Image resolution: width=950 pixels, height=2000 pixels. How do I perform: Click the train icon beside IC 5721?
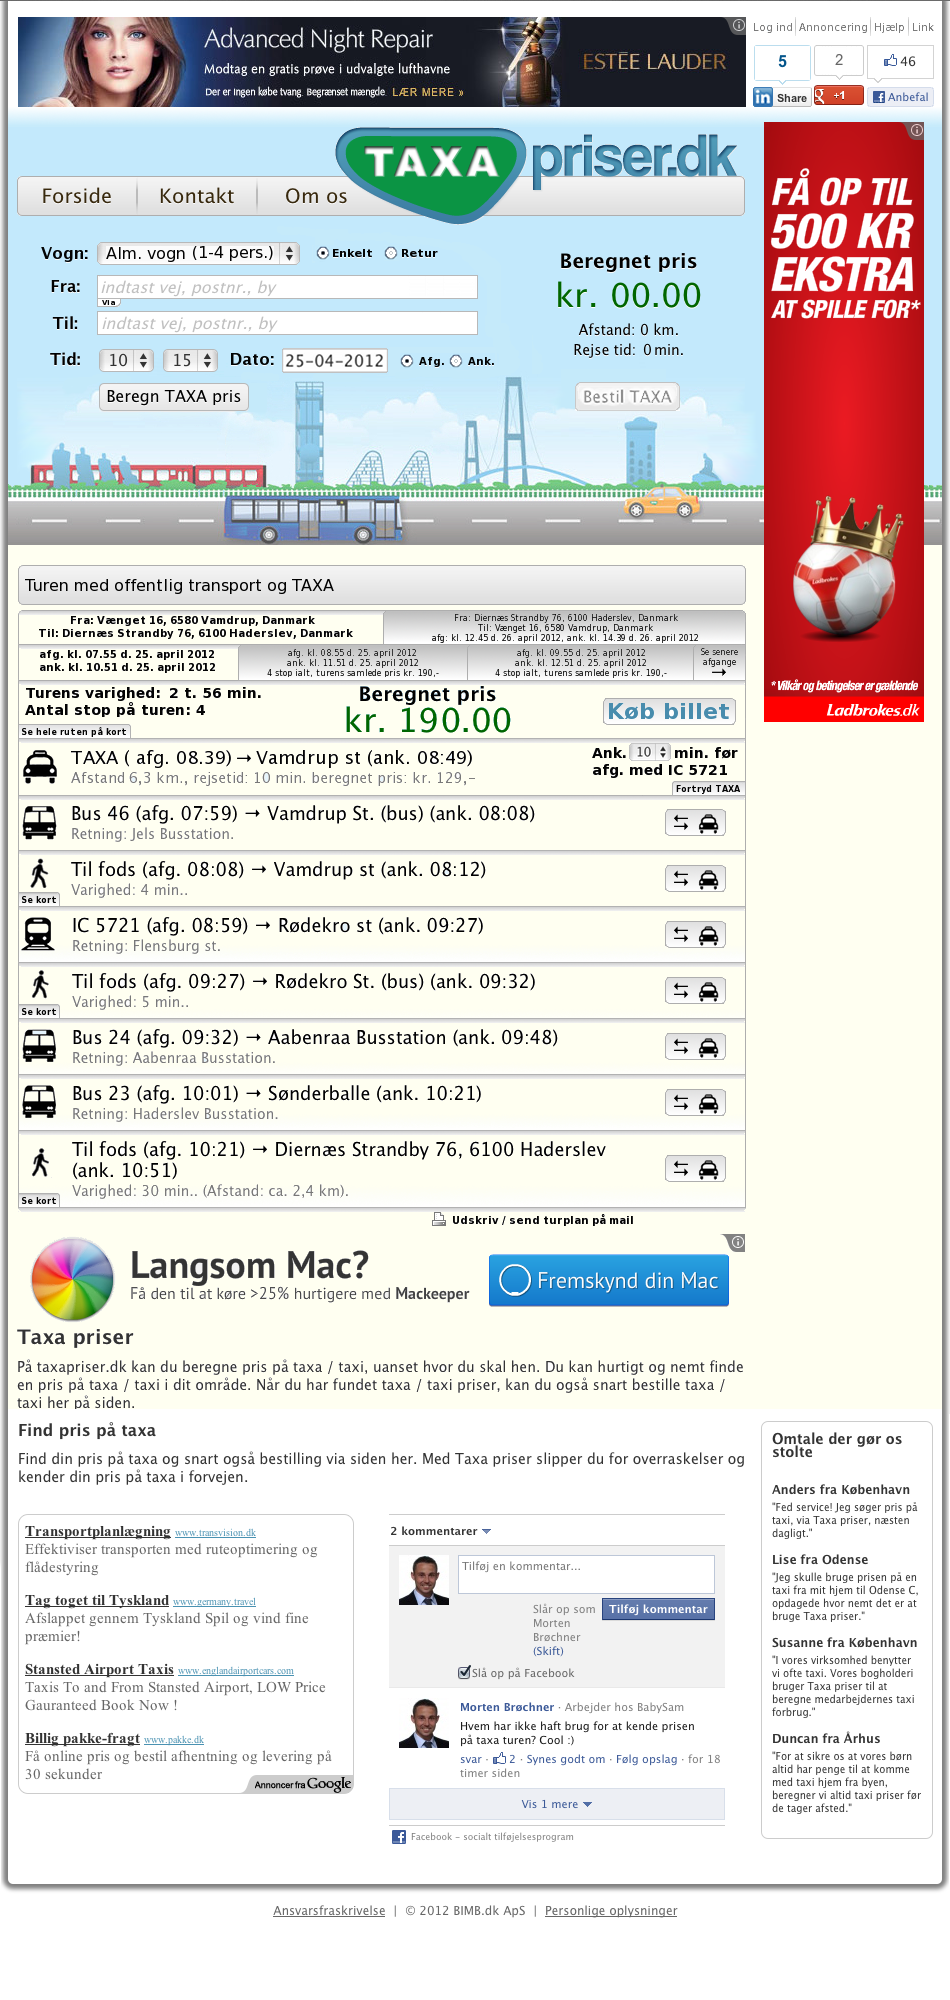39,934
